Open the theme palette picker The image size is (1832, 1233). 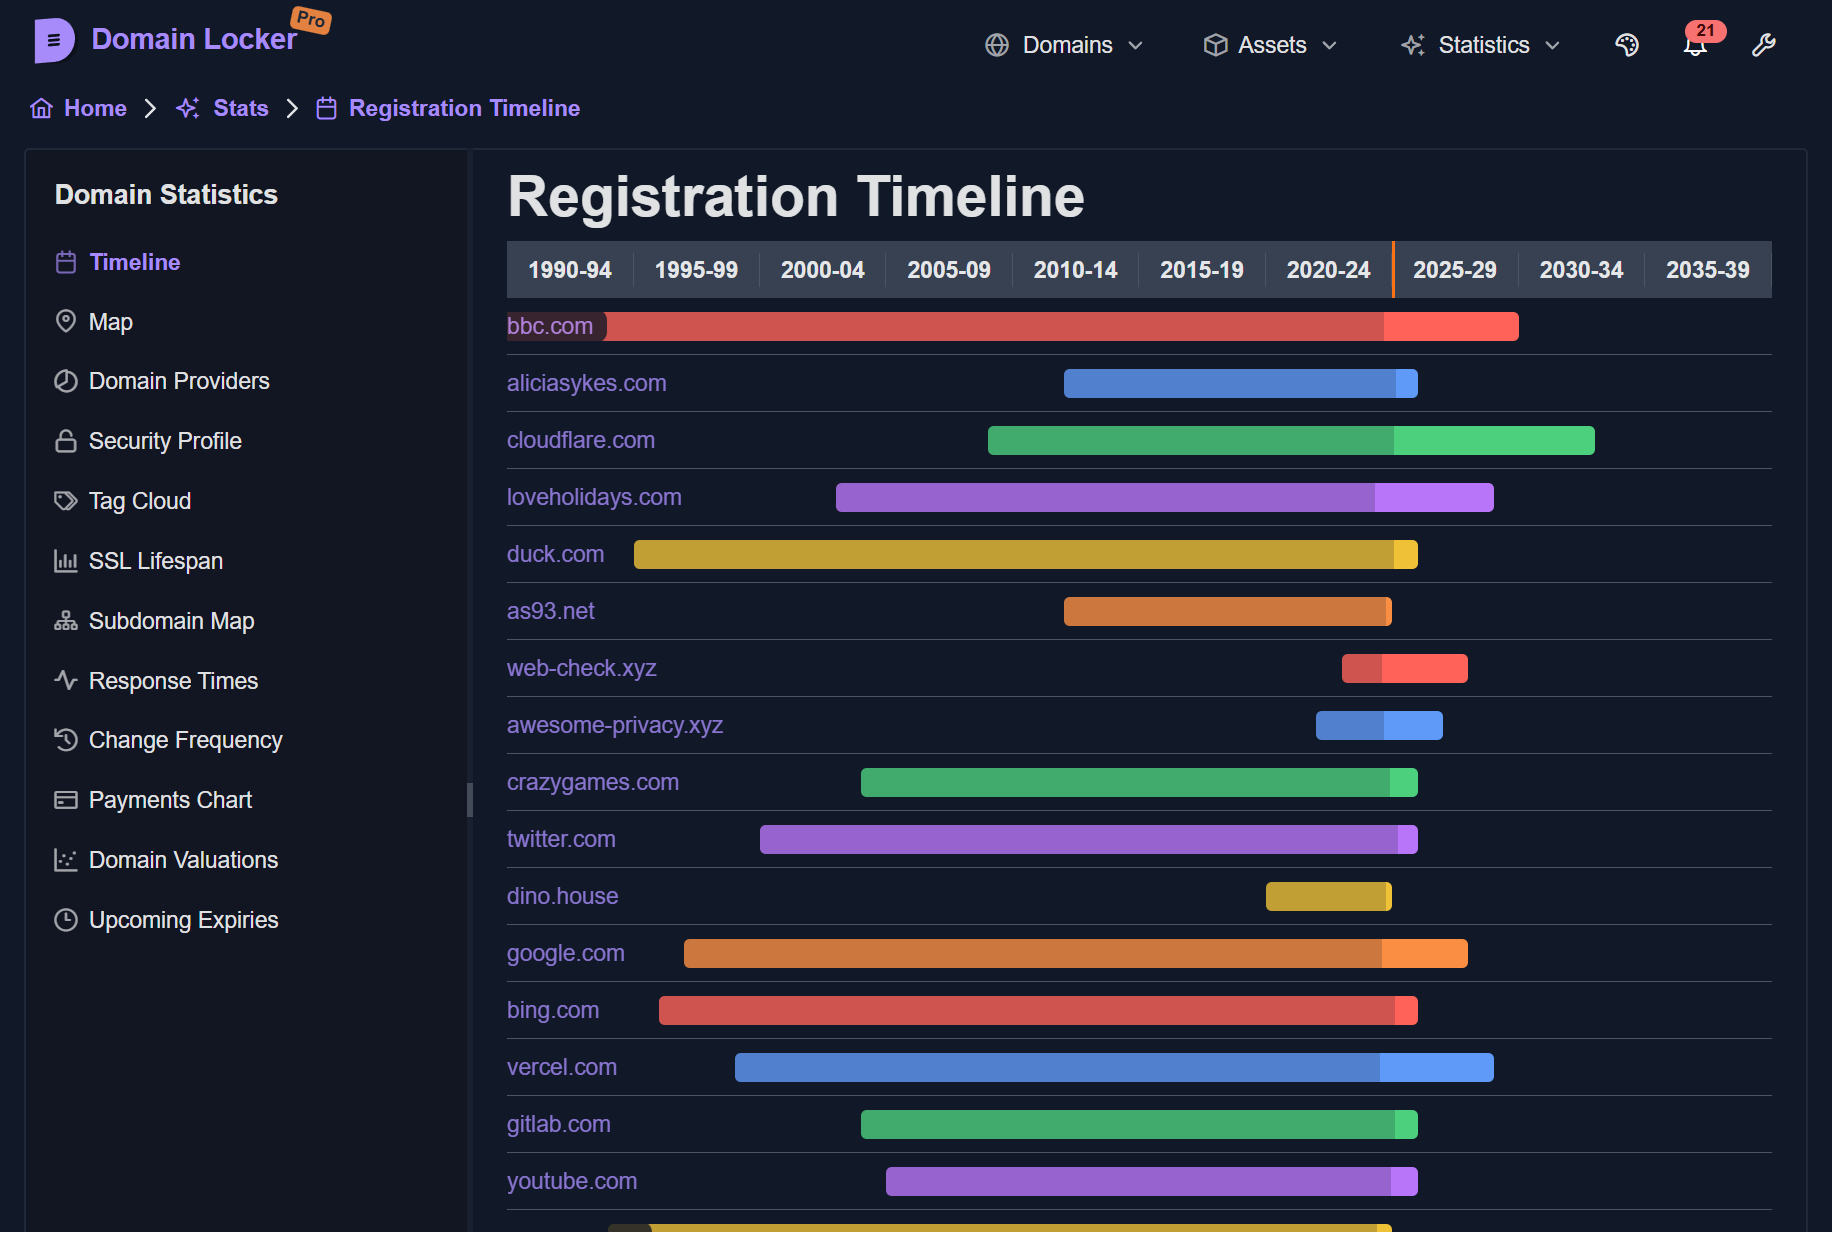pos(1627,45)
